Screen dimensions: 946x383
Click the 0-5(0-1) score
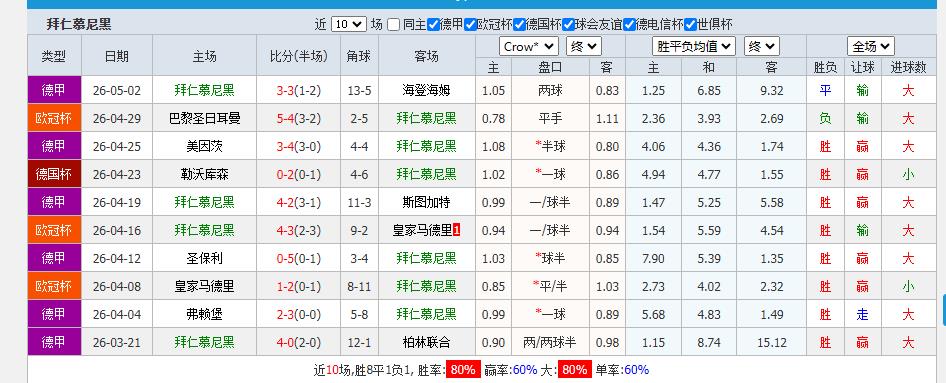point(299,258)
